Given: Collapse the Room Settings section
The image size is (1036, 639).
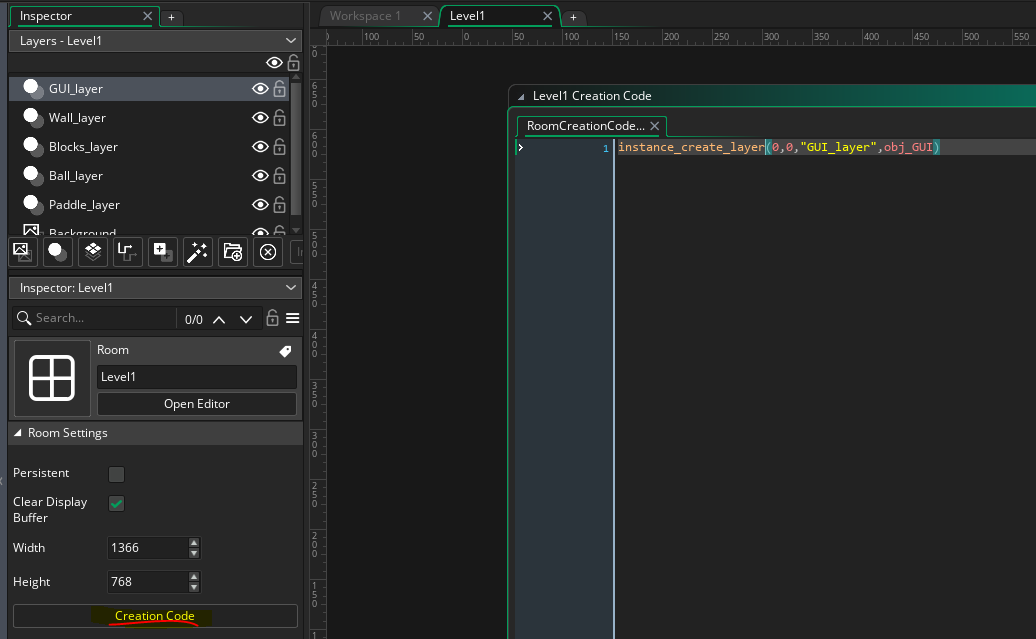Looking at the screenshot, I should [x=18, y=433].
